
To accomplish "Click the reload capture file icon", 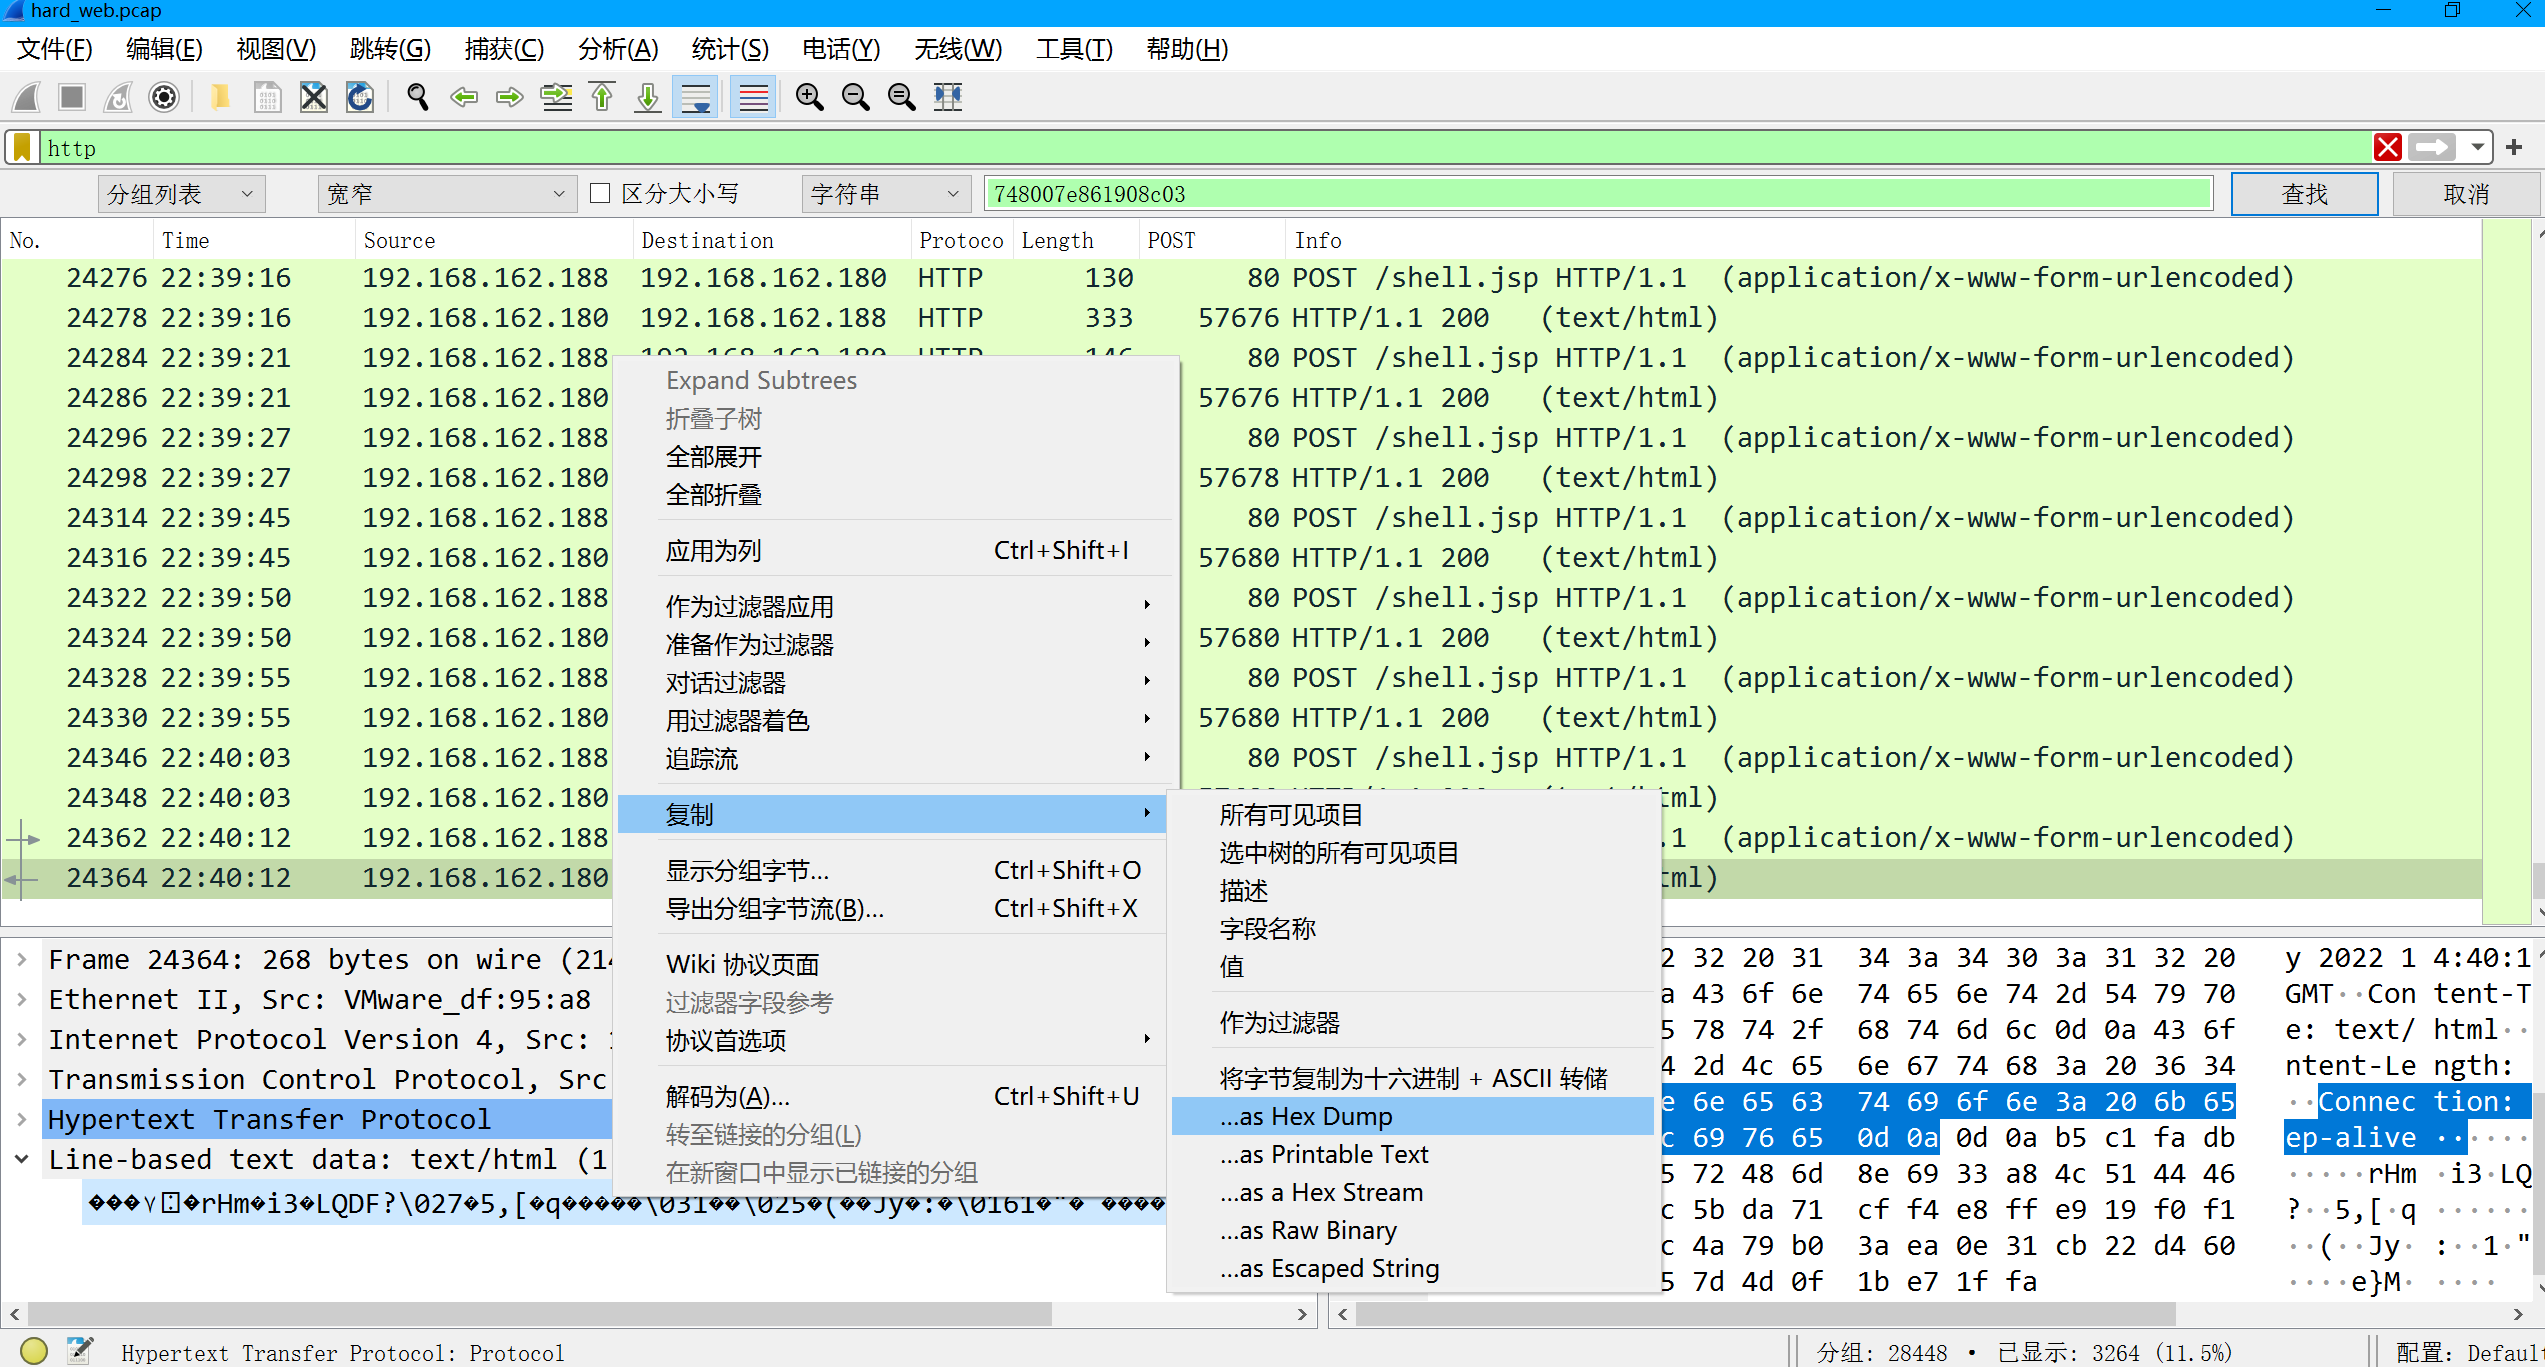I will click(360, 97).
